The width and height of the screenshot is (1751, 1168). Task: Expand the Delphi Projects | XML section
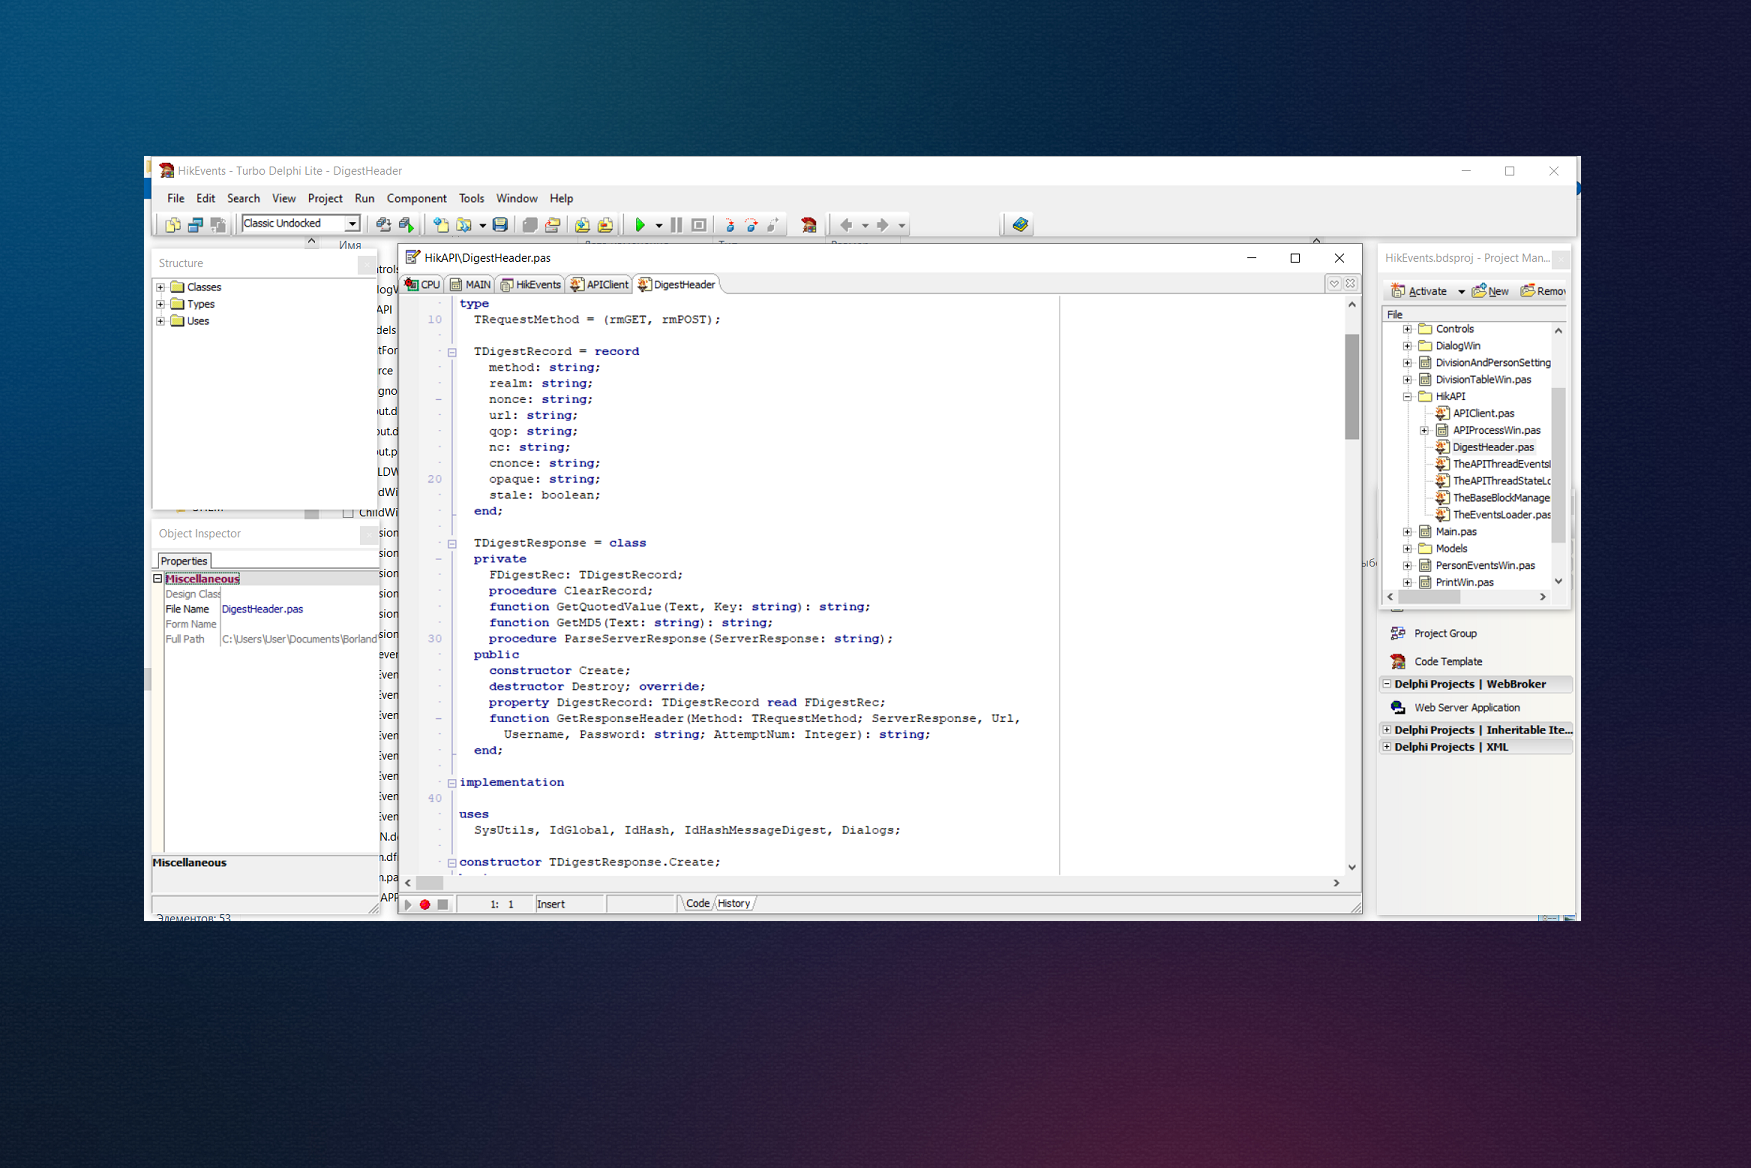(1386, 746)
